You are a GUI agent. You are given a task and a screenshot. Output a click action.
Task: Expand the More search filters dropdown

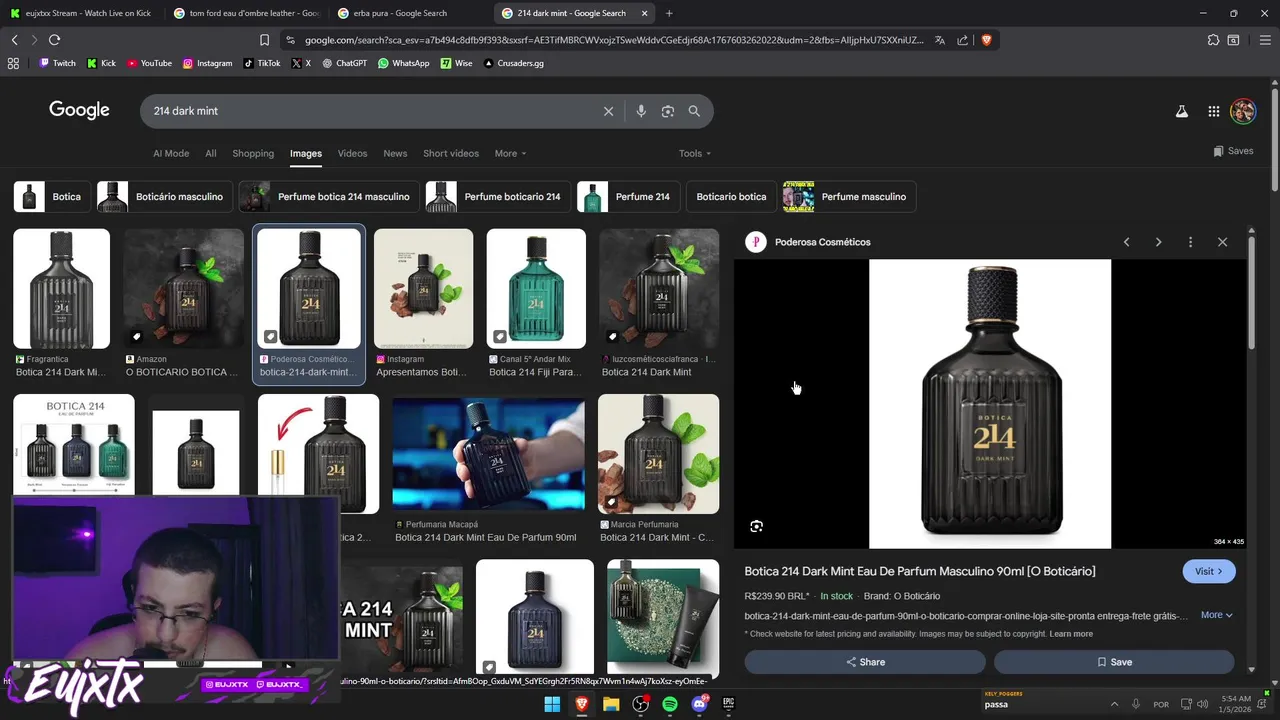[510, 153]
